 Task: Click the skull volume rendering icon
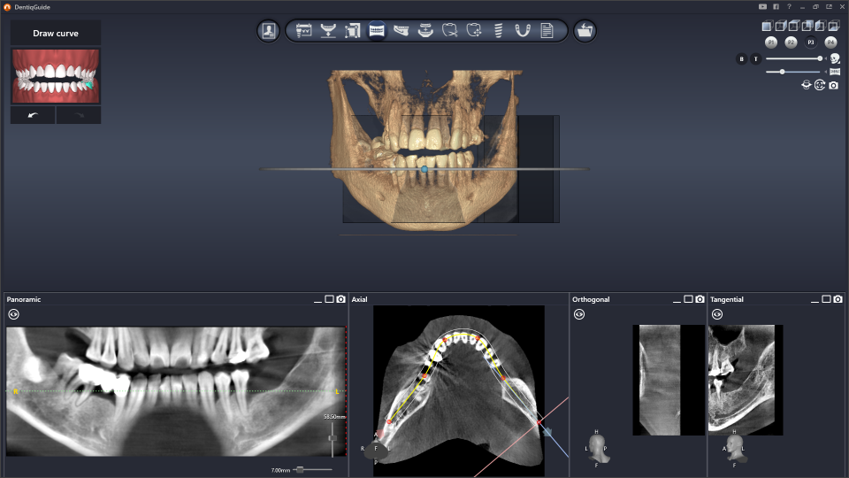[835, 58]
